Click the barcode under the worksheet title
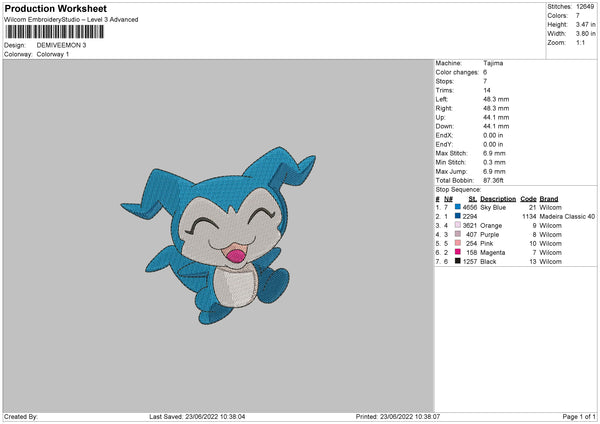The width and height of the screenshot is (600, 424). click(x=55, y=32)
